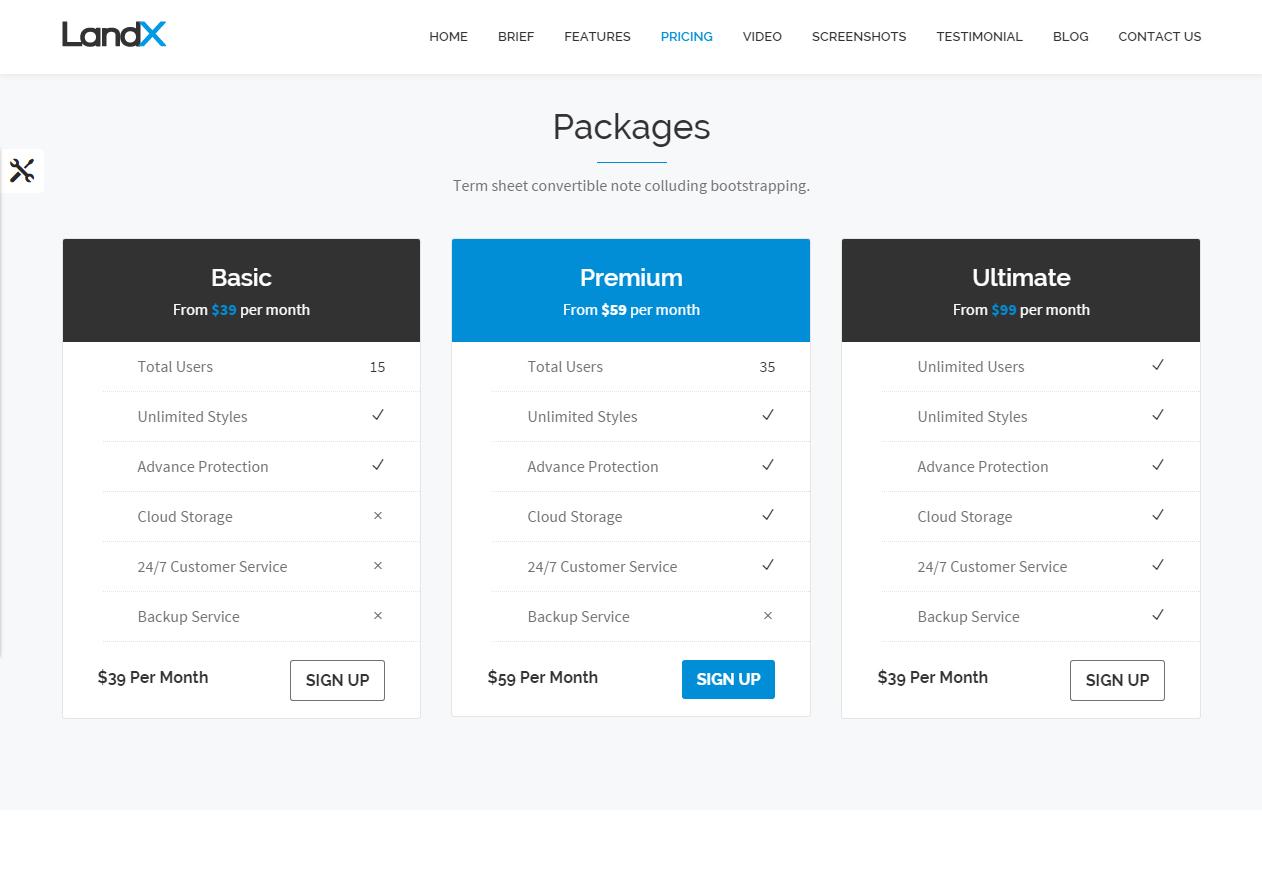Click the Premium plan Backup Service cross icon
The image size is (1262, 894).
click(x=768, y=616)
